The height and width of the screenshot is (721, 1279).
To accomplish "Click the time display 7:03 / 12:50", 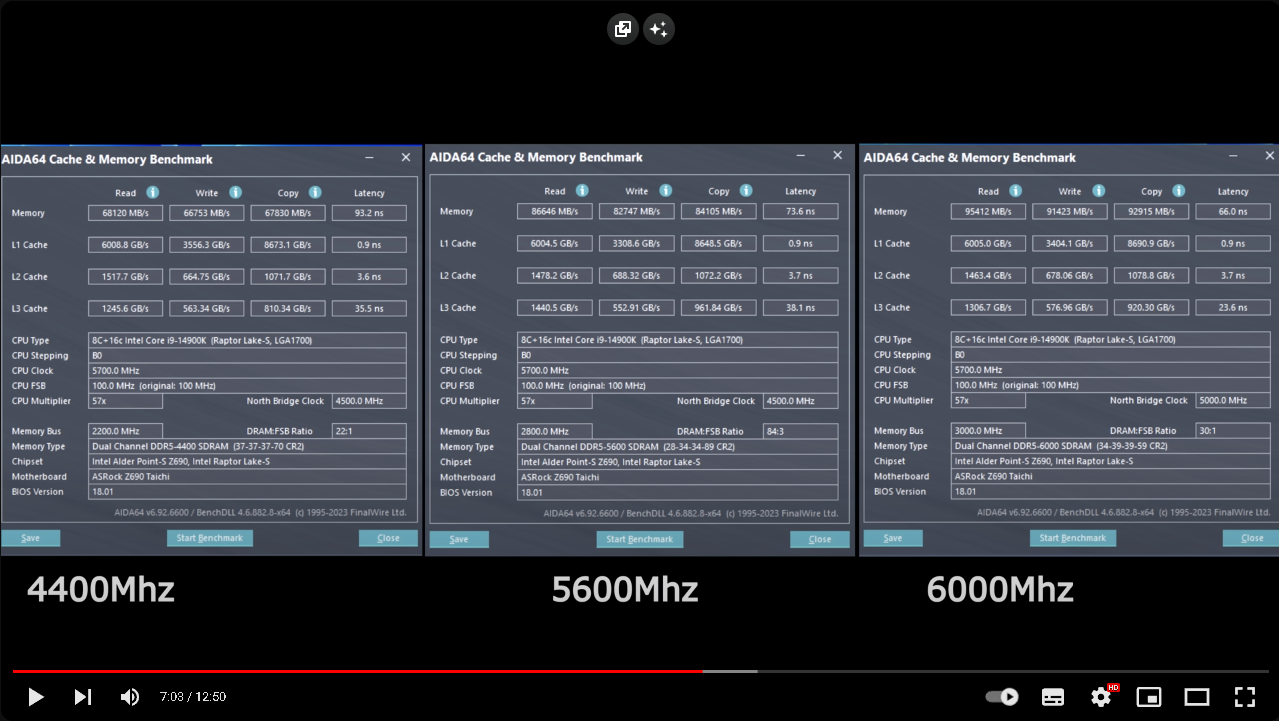I will [x=193, y=697].
